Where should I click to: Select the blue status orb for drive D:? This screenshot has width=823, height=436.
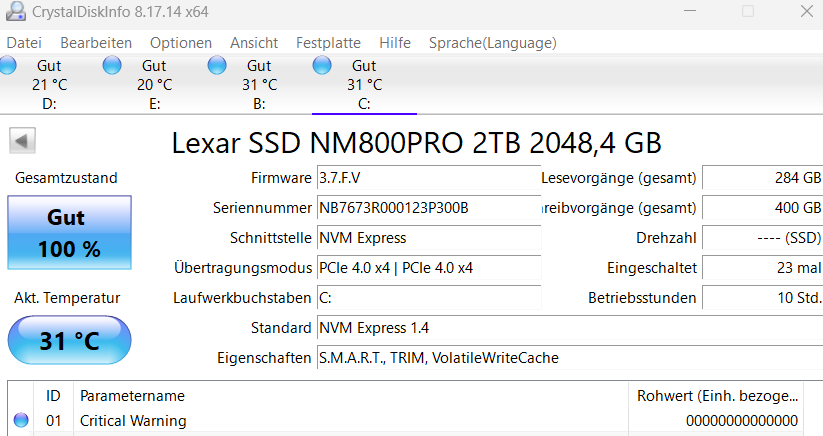[x=7, y=66]
